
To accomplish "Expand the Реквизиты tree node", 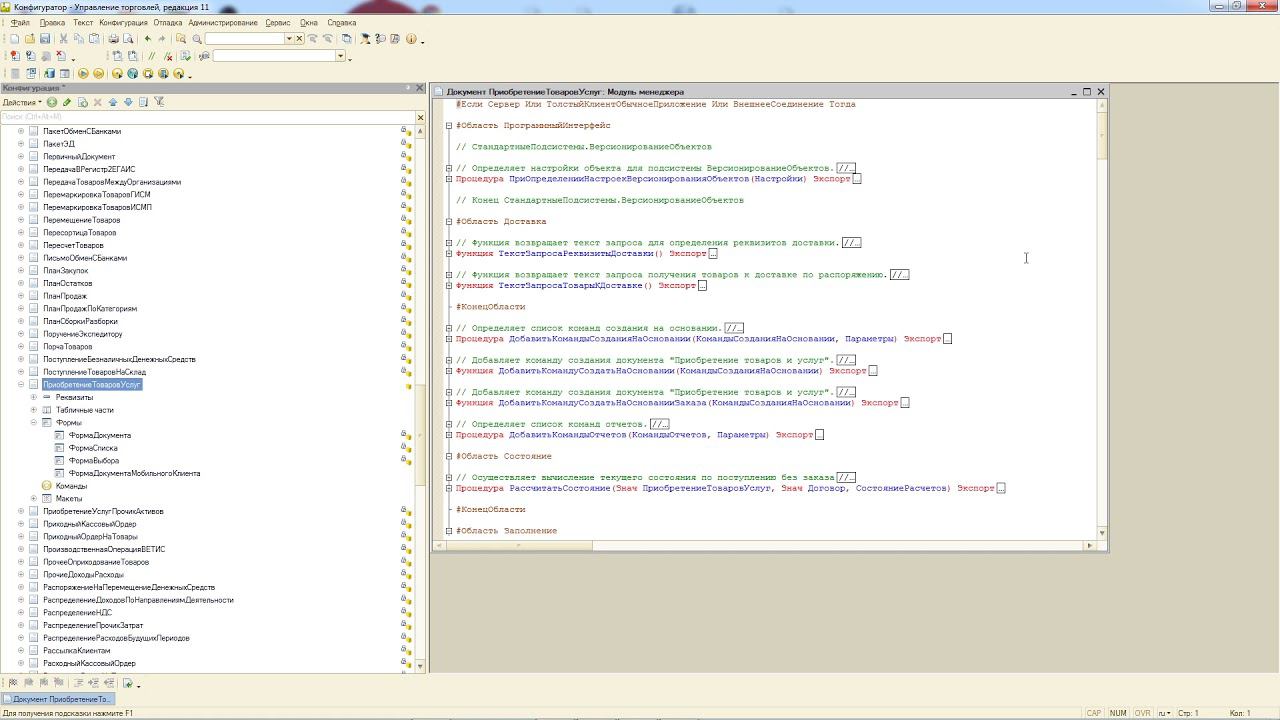I will [x=33, y=397].
